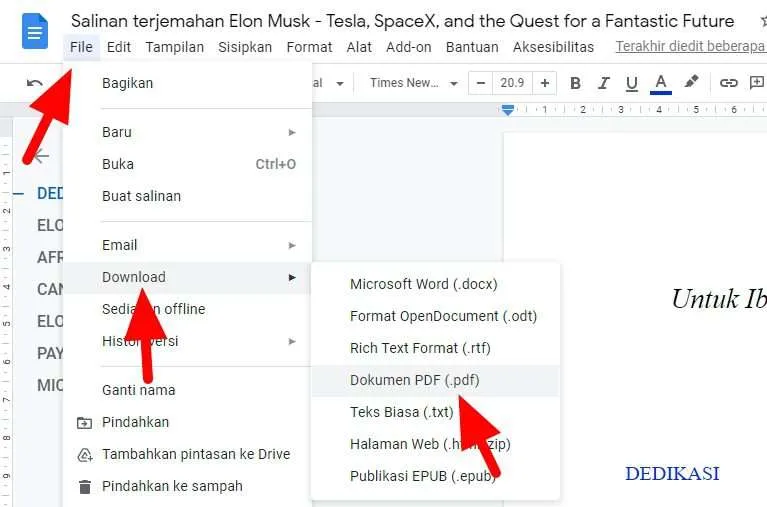
Task: Toggle underline formatting
Action: [632, 83]
